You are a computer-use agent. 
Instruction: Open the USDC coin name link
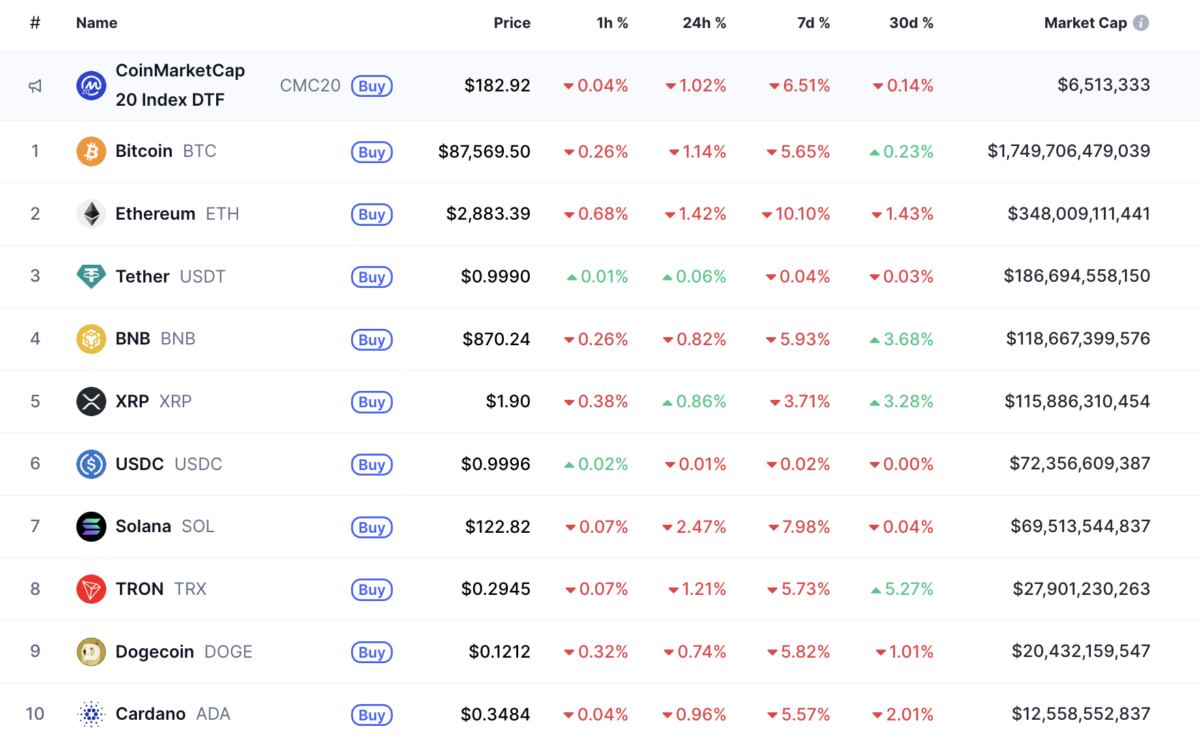139,464
